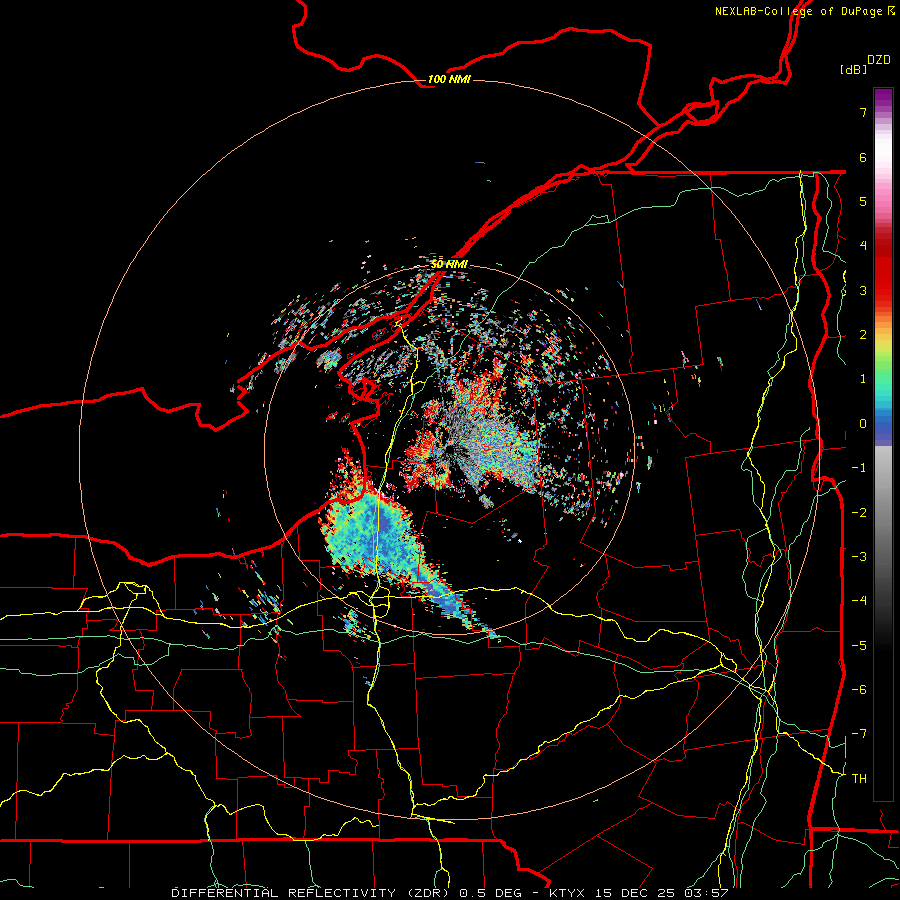Click the NEXLAB-College of DuPage credit text
900x900 pixels.
[804, 11]
